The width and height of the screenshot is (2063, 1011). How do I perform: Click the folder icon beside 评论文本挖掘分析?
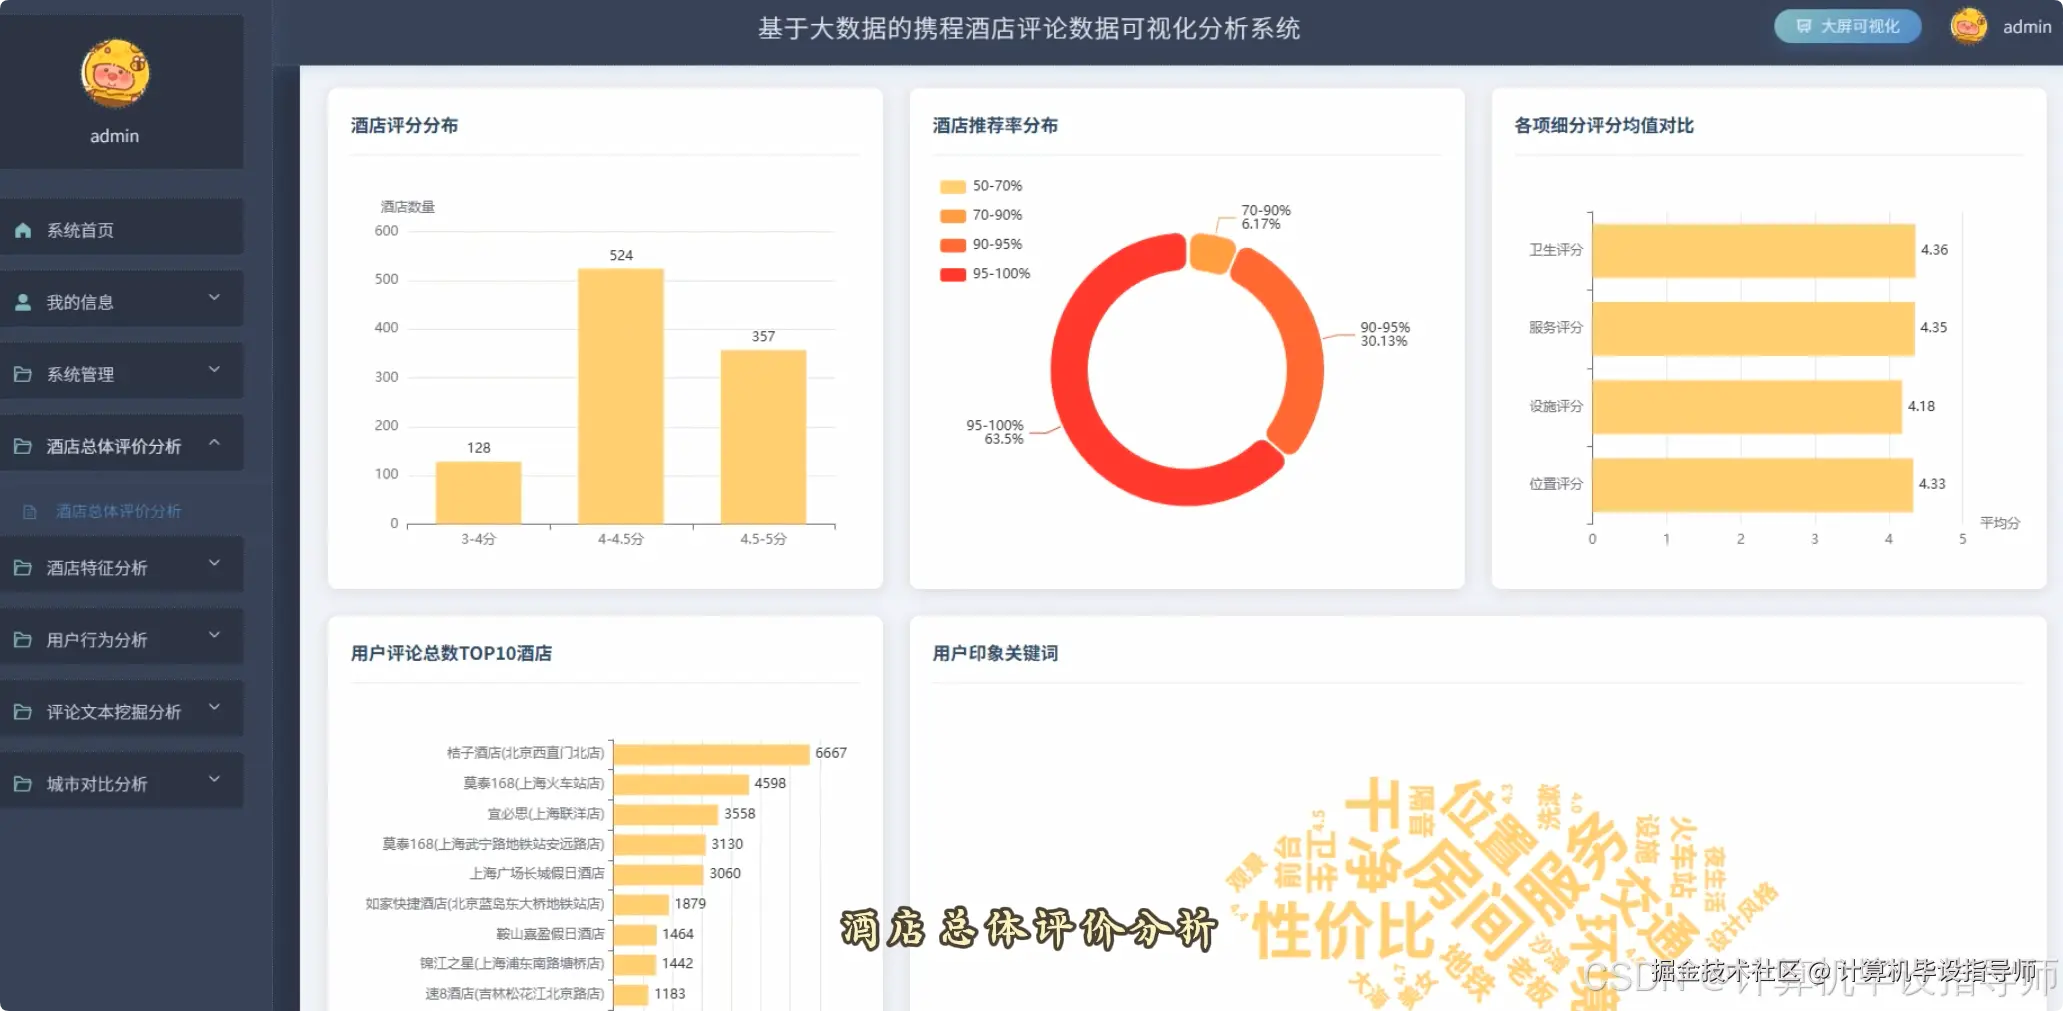point(23,712)
